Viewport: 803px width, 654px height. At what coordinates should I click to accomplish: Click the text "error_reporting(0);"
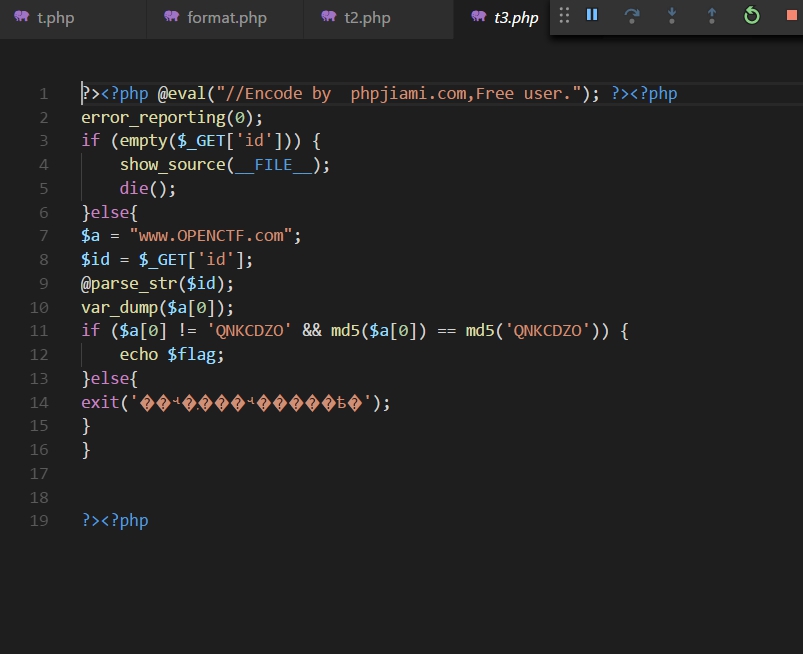click(x=172, y=118)
